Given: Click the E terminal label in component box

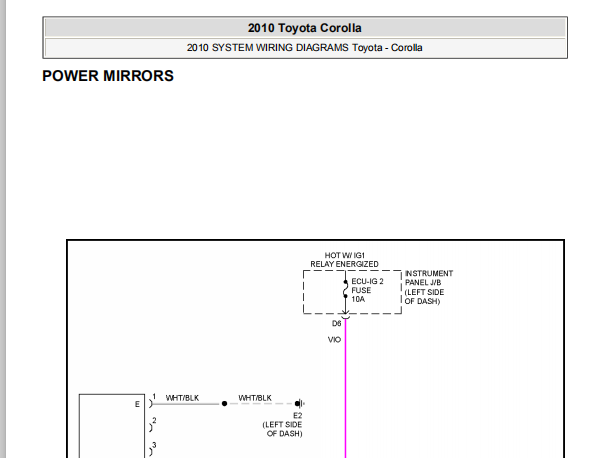Looking at the screenshot, I should point(137,404).
